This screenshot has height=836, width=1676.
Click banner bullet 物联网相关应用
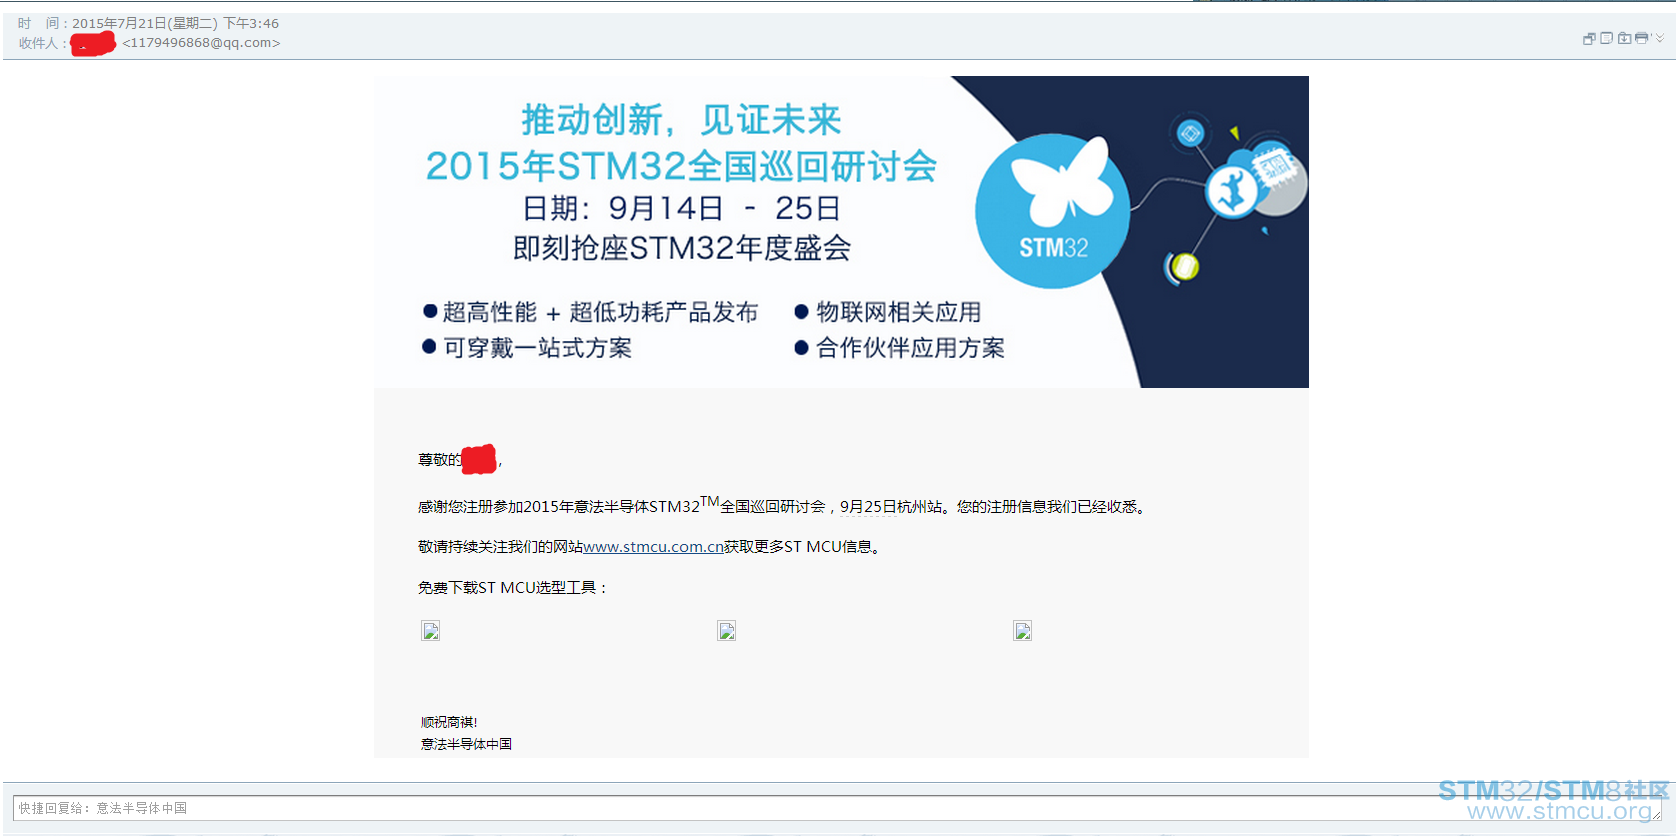point(898,312)
